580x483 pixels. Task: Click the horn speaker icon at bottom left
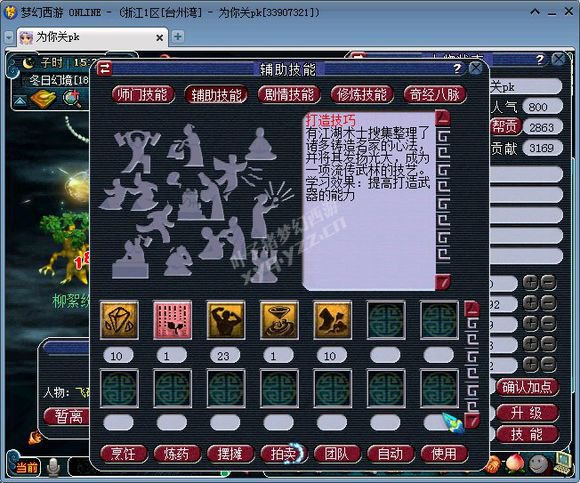35,438
